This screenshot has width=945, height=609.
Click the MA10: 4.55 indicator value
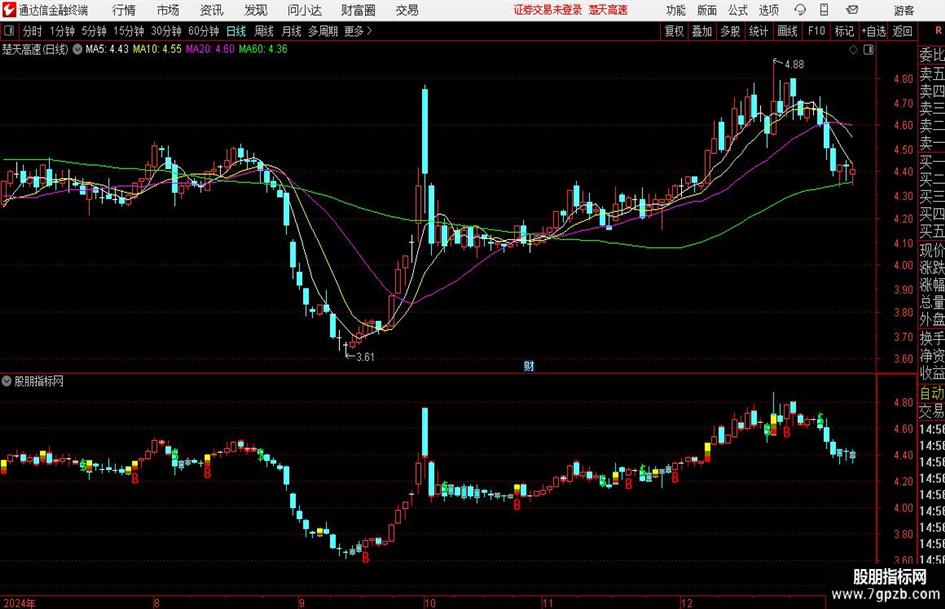point(157,49)
